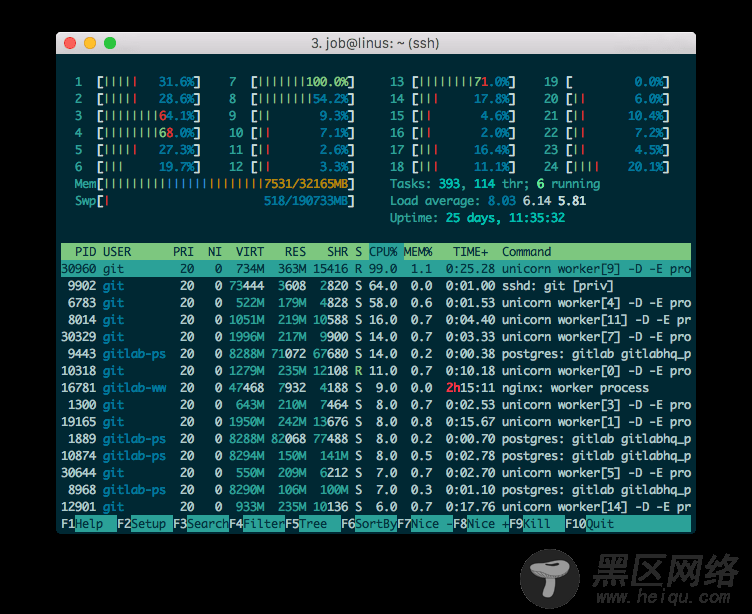Image resolution: width=752 pixels, height=614 pixels.
Task: Select unicorn worker[0] process row
Action: (x=376, y=371)
